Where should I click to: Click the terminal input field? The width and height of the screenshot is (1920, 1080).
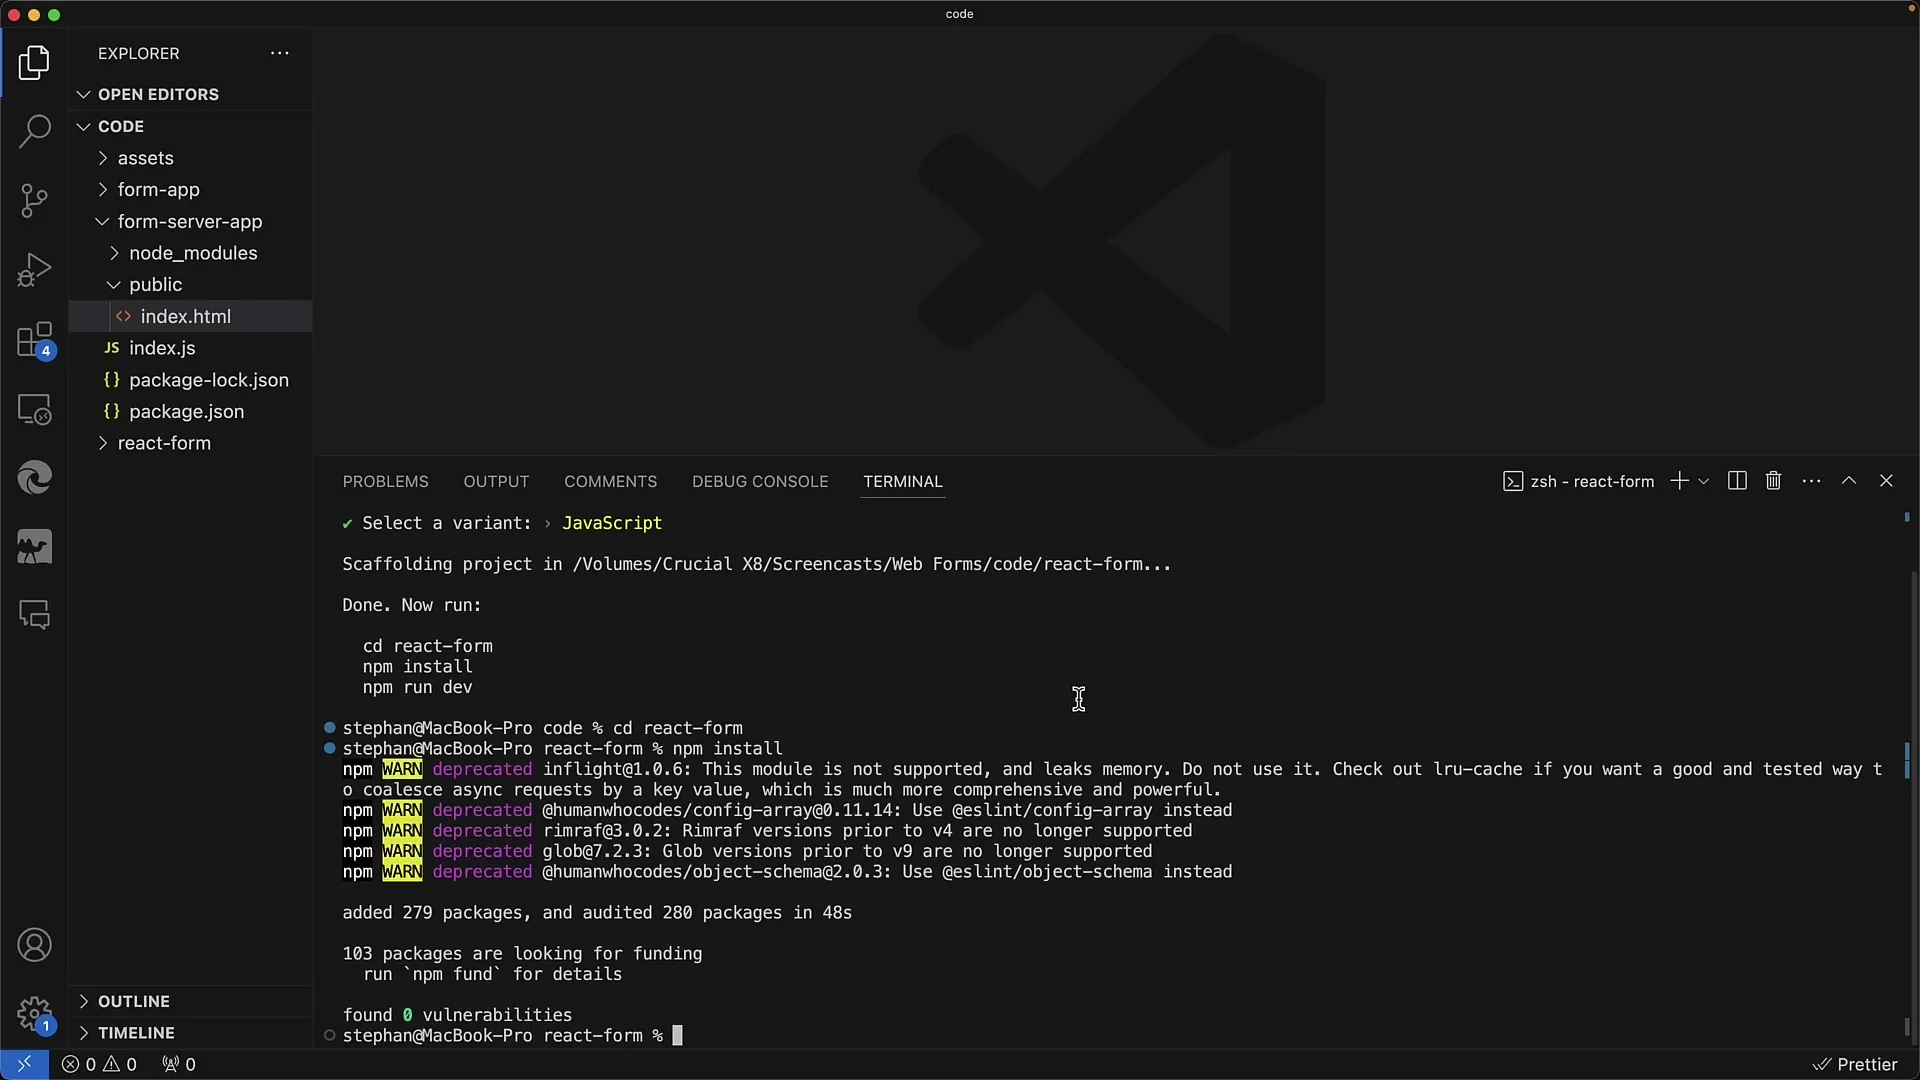tap(679, 1035)
